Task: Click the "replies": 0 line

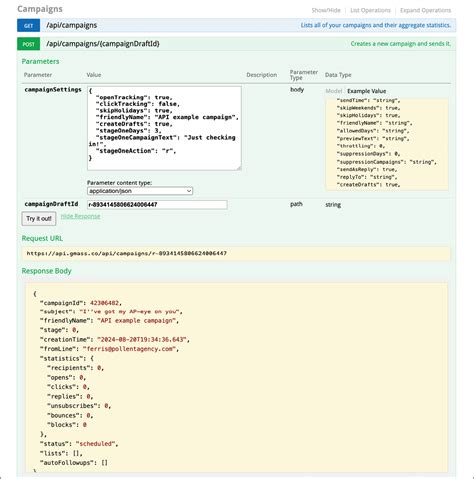Action: 70,397
